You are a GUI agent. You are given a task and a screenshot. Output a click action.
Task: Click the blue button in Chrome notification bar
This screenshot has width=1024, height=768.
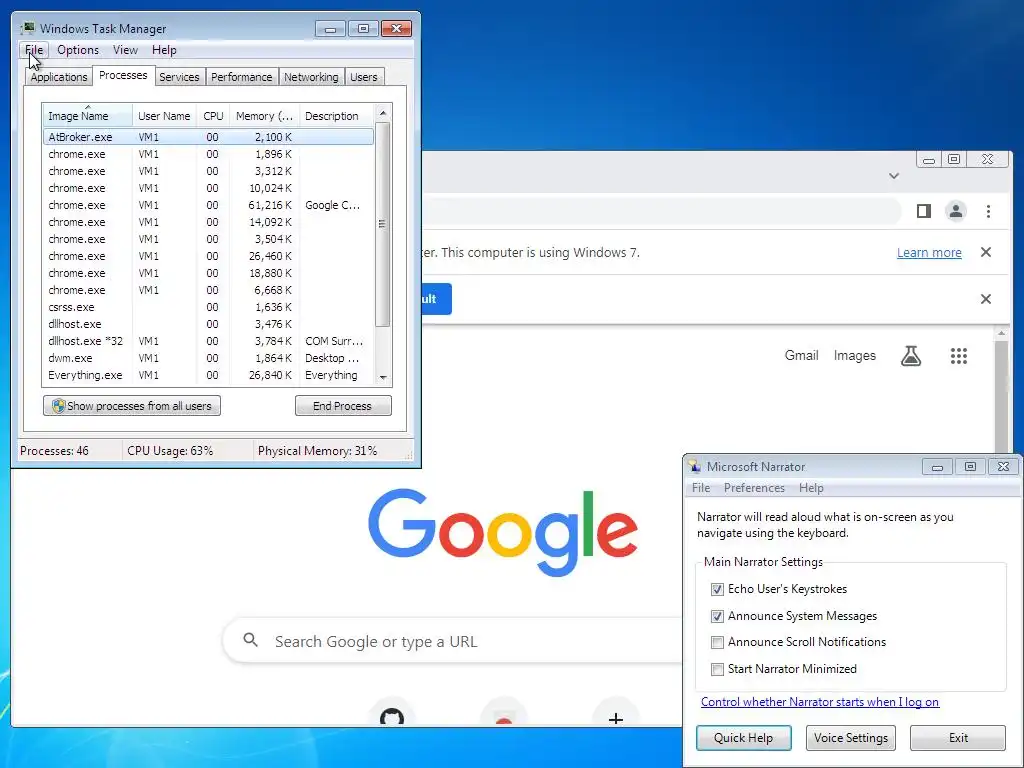pos(436,299)
